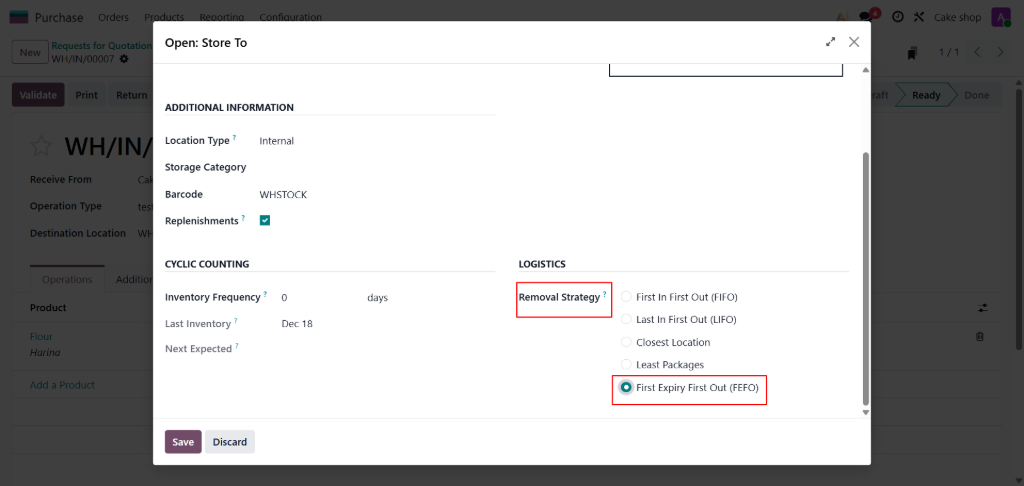The height and width of the screenshot is (486, 1024).
Task: Click the bookmark icon near pager
Action: click(x=912, y=53)
